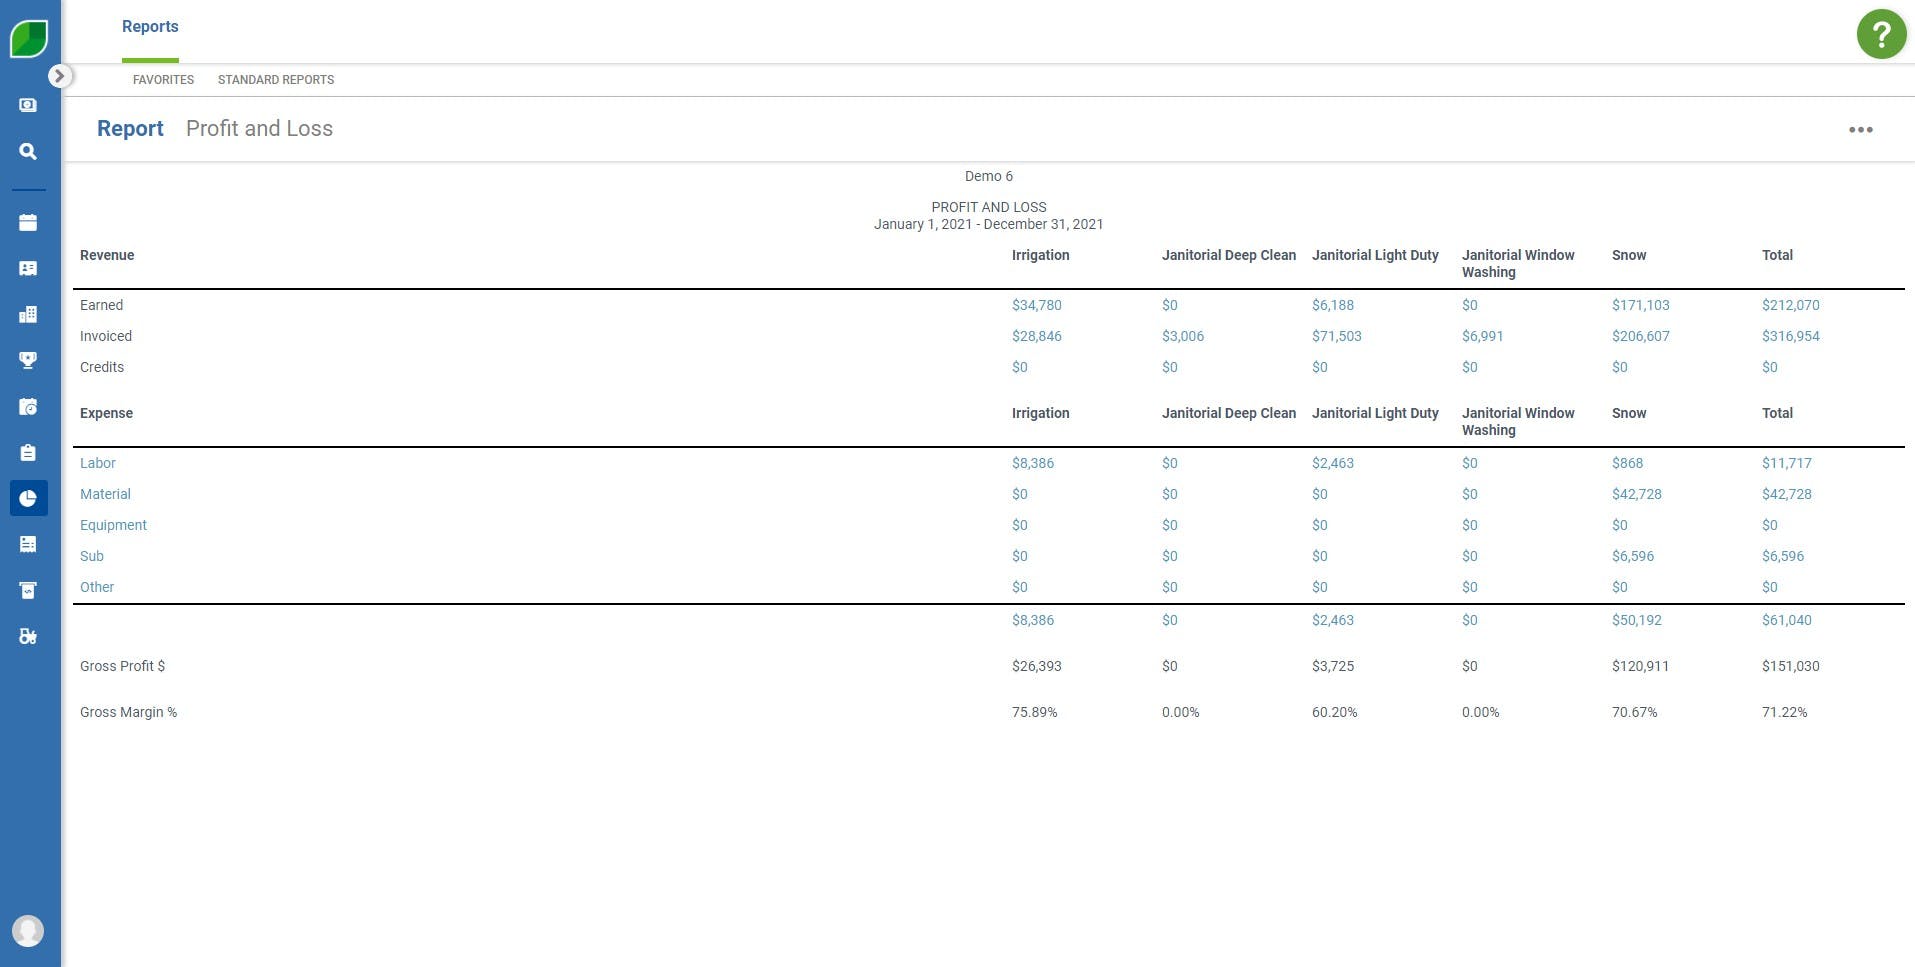Switch to the FAVORITES tab
The height and width of the screenshot is (967, 1915).
[x=163, y=80]
